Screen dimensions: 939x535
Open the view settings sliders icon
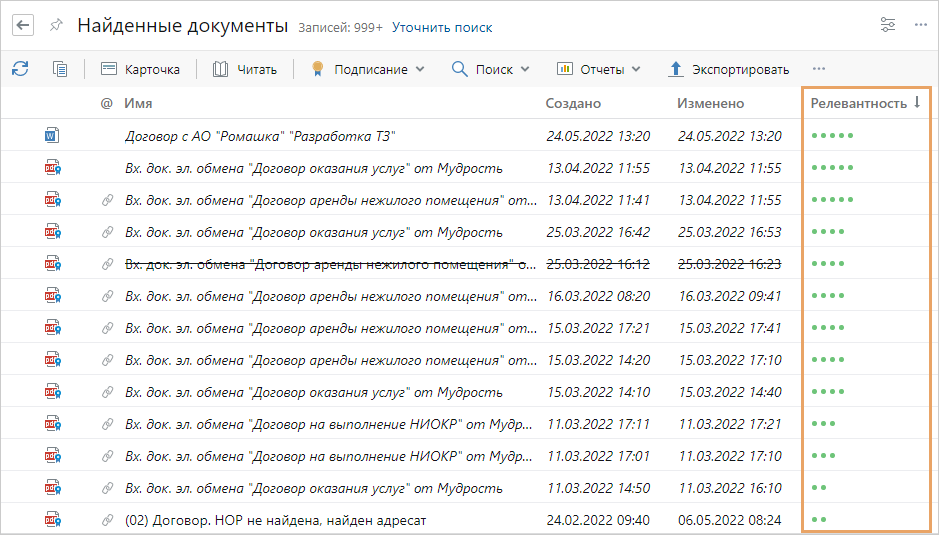coord(887,26)
